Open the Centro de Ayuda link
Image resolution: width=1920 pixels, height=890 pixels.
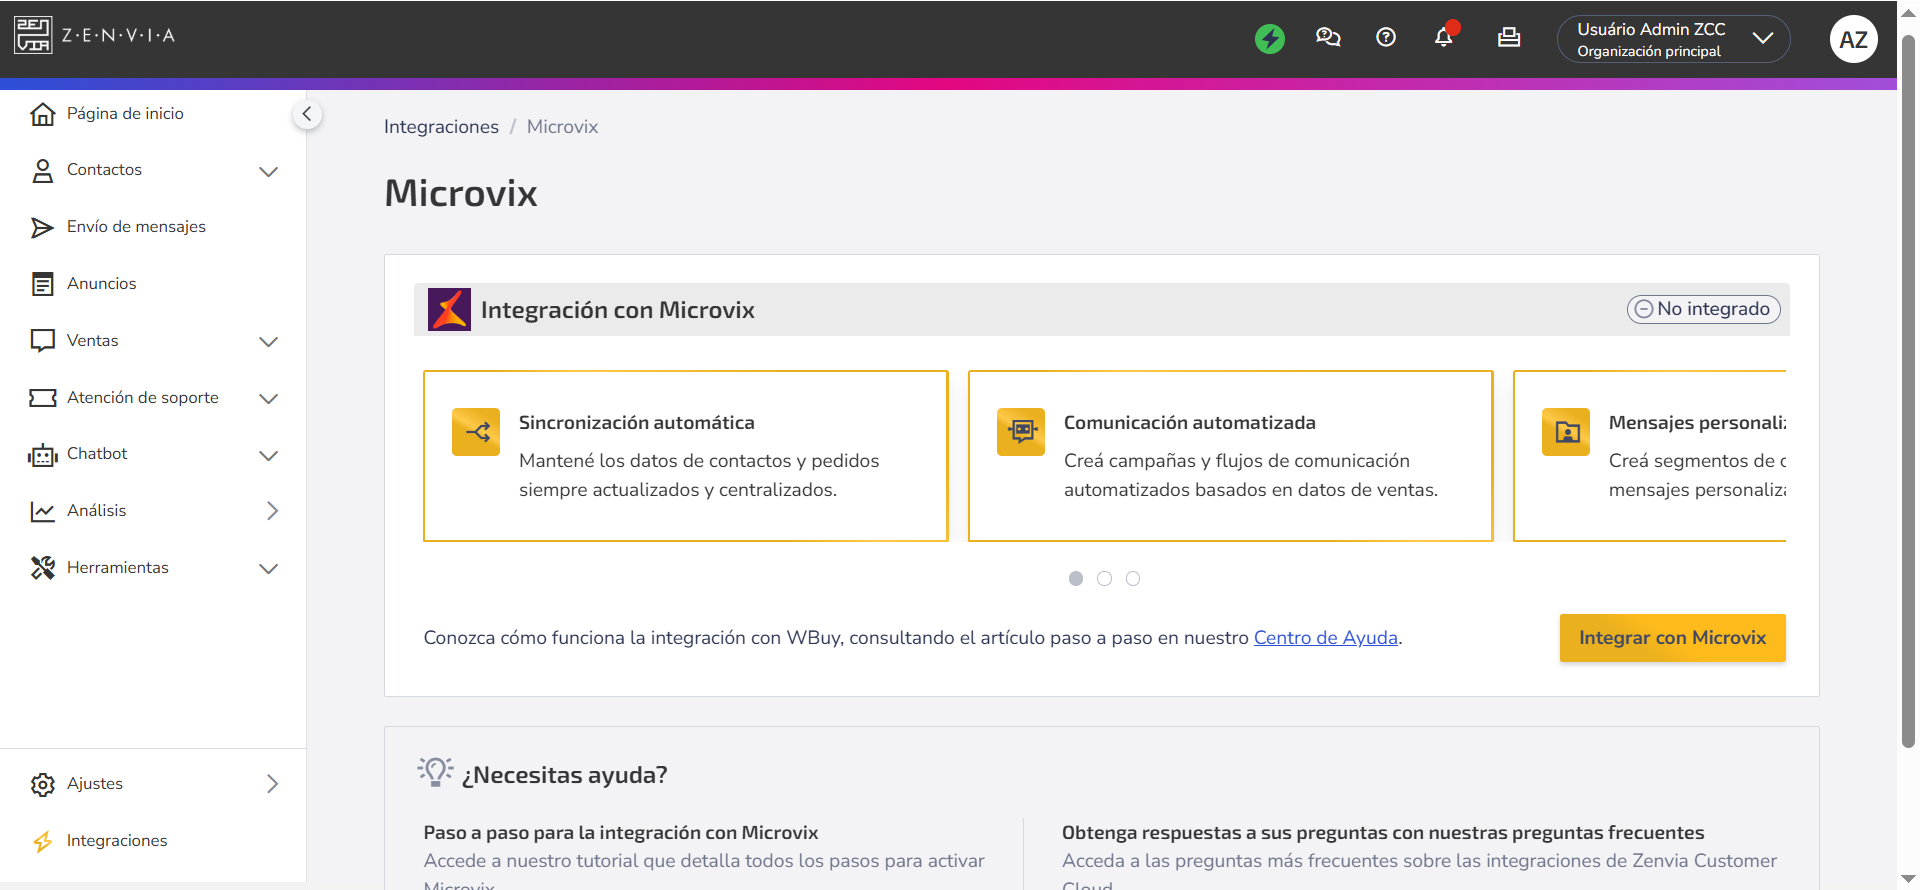pos(1326,638)
